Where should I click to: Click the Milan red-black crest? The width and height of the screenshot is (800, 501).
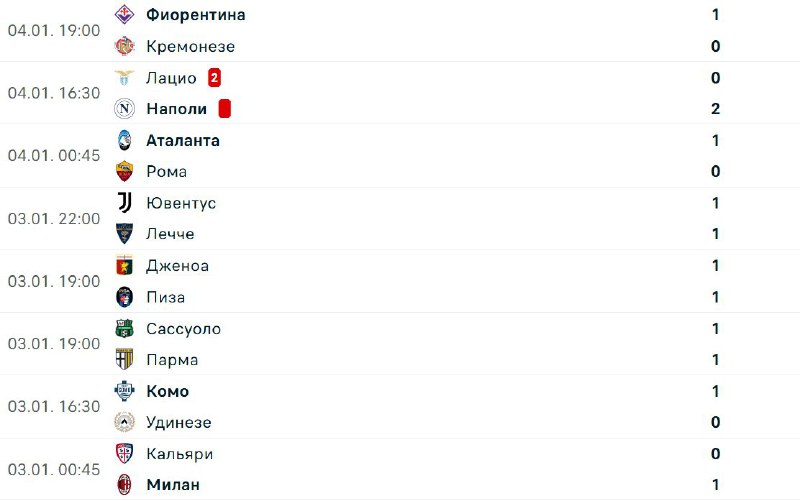pyautogui.click(x=124, y=485)
